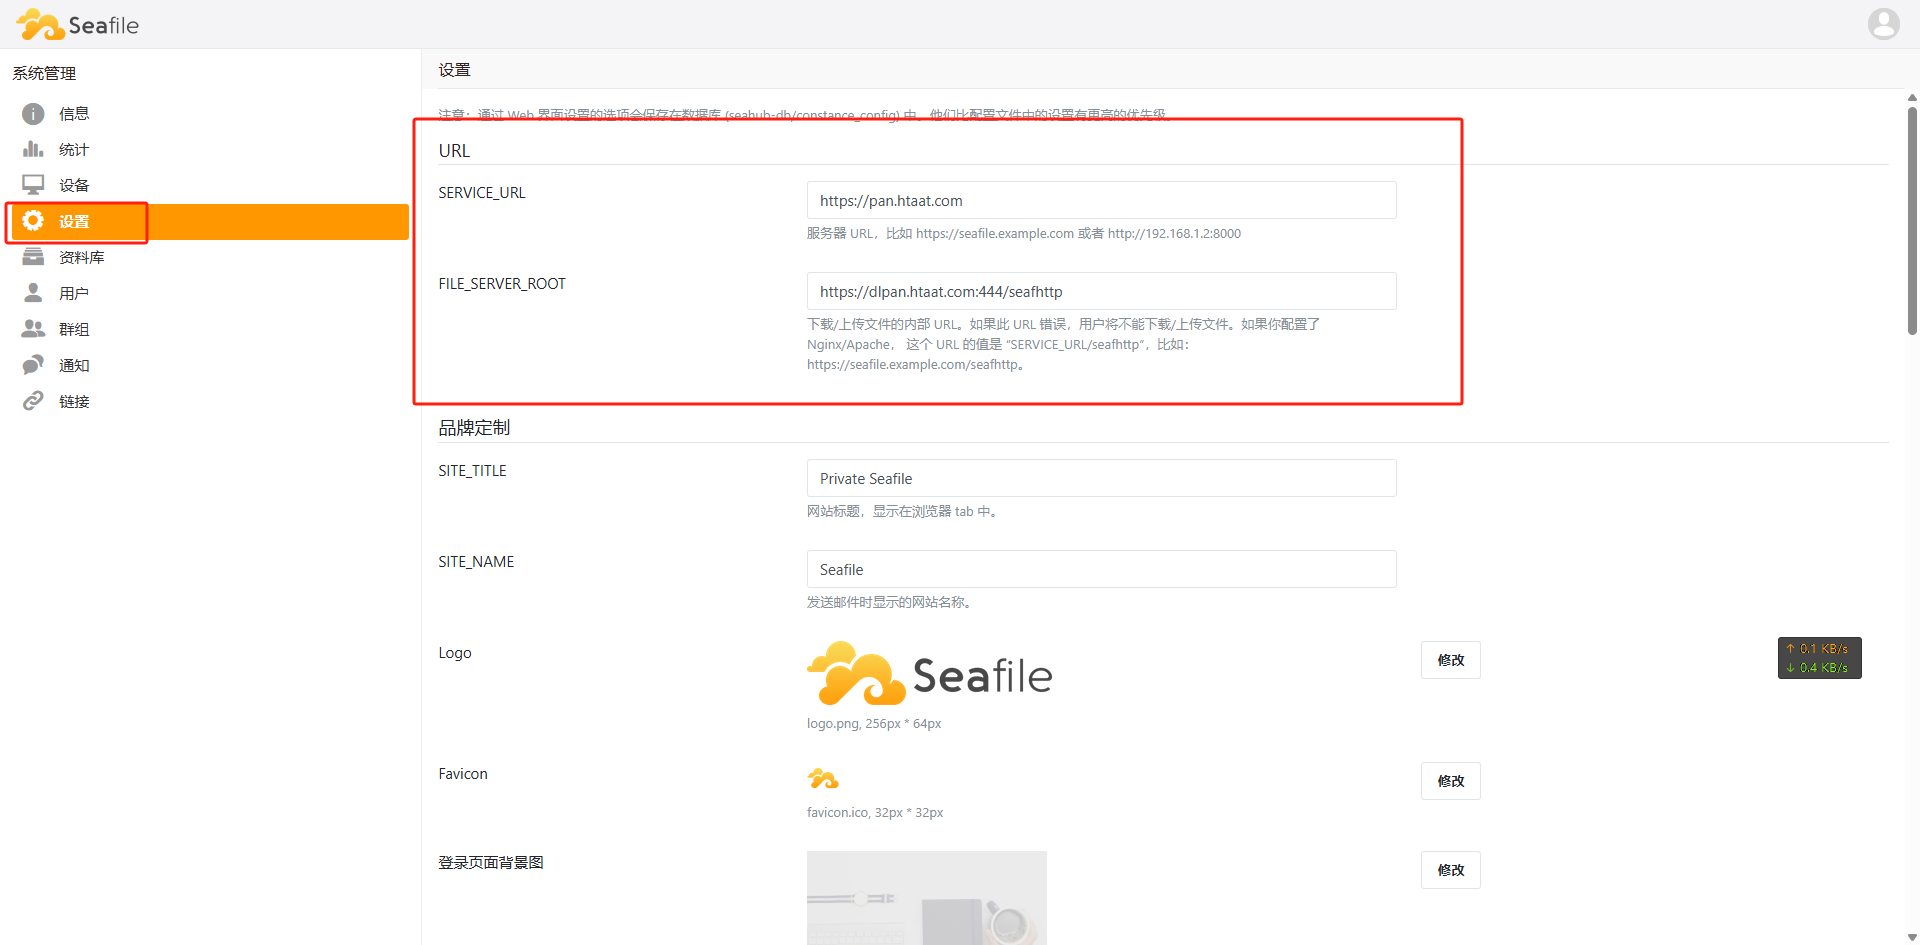Click the chain link 链接 icon
The width and height of the screenshot is (1920, 945).
point(33,401)
